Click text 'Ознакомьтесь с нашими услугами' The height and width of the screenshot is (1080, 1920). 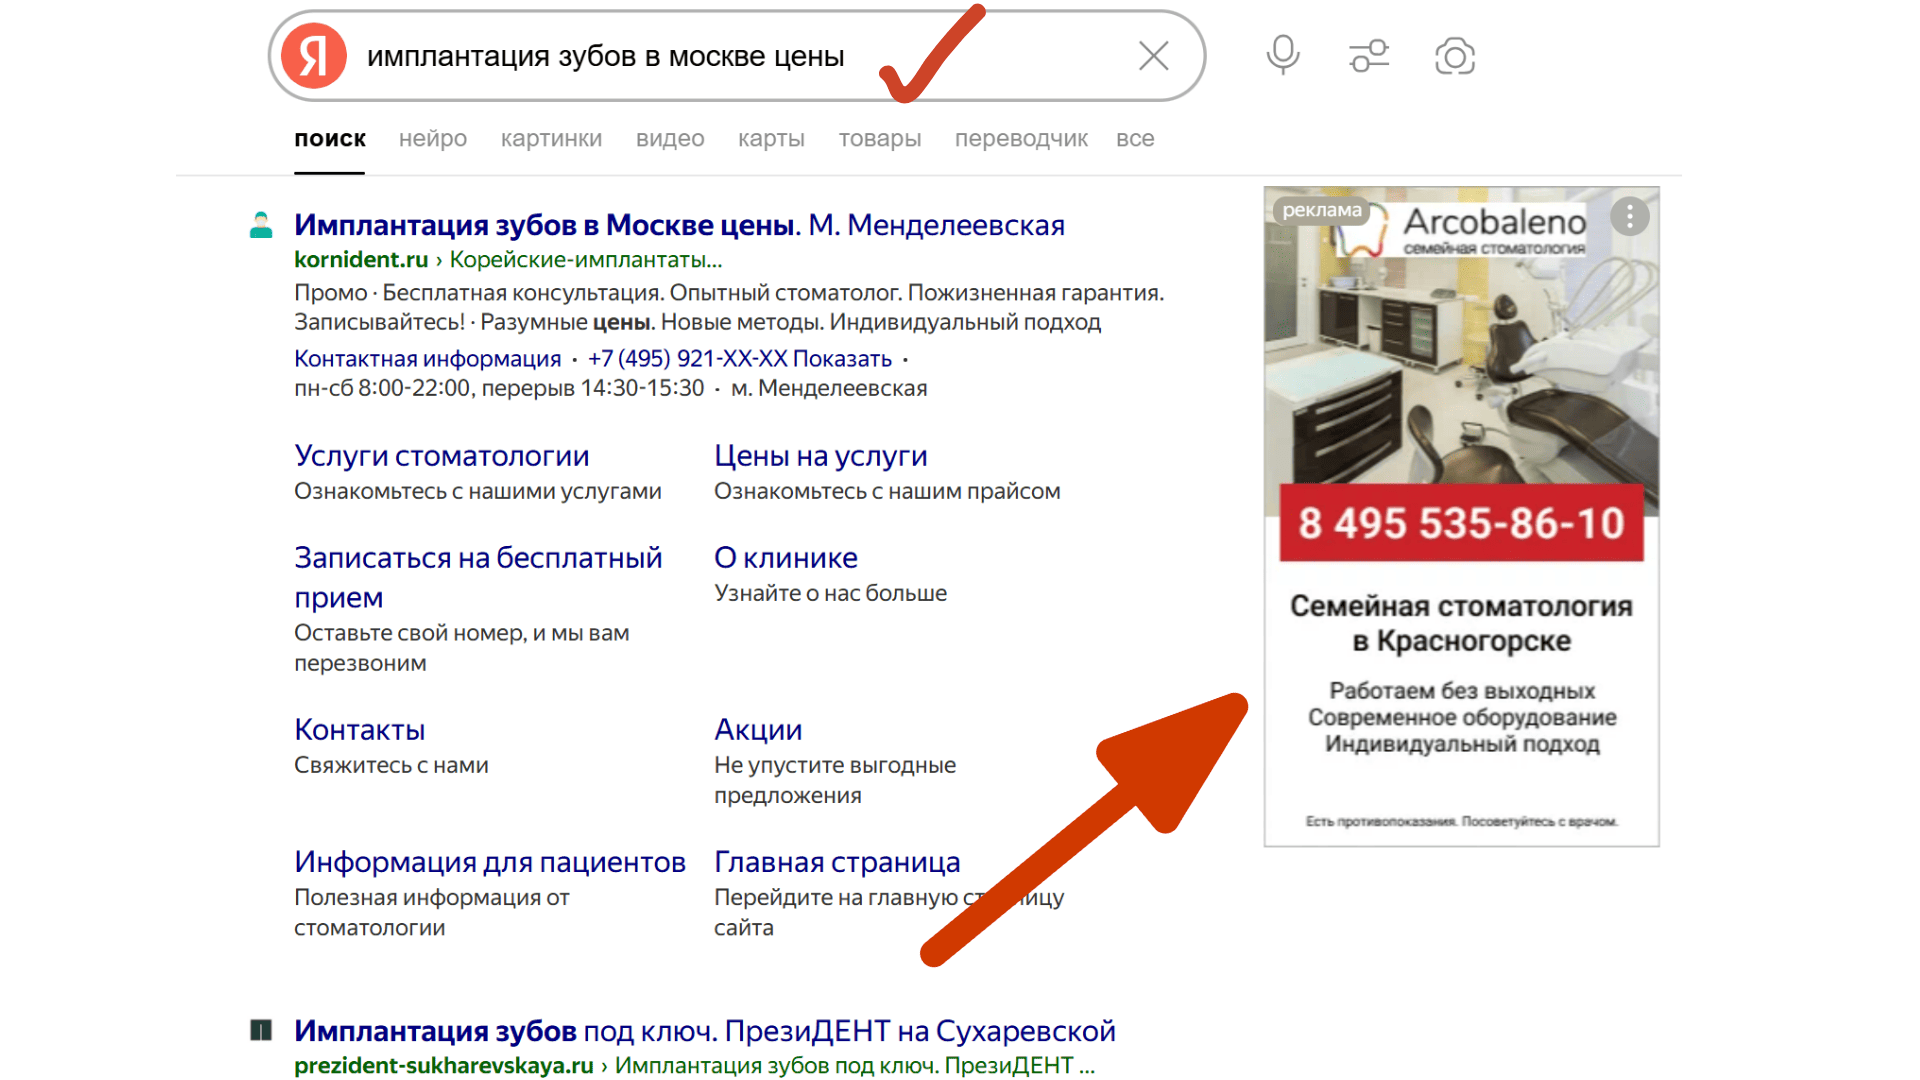478,491
